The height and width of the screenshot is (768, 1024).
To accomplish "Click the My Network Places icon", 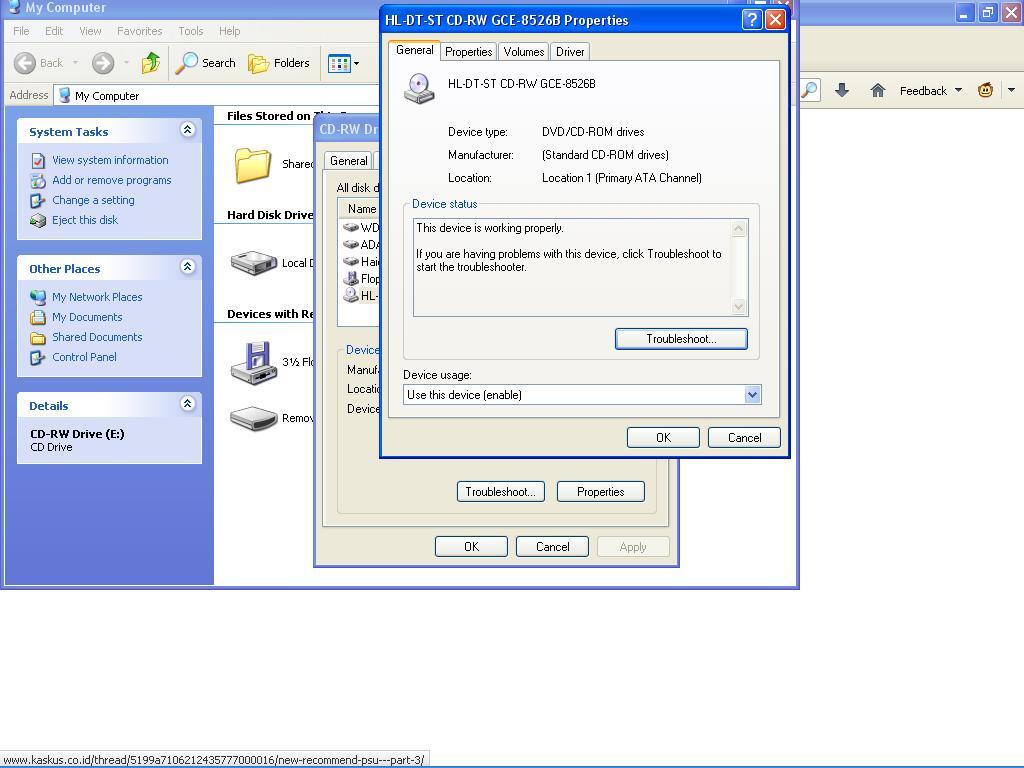I will pyautogui.click(x=38, y=298).
